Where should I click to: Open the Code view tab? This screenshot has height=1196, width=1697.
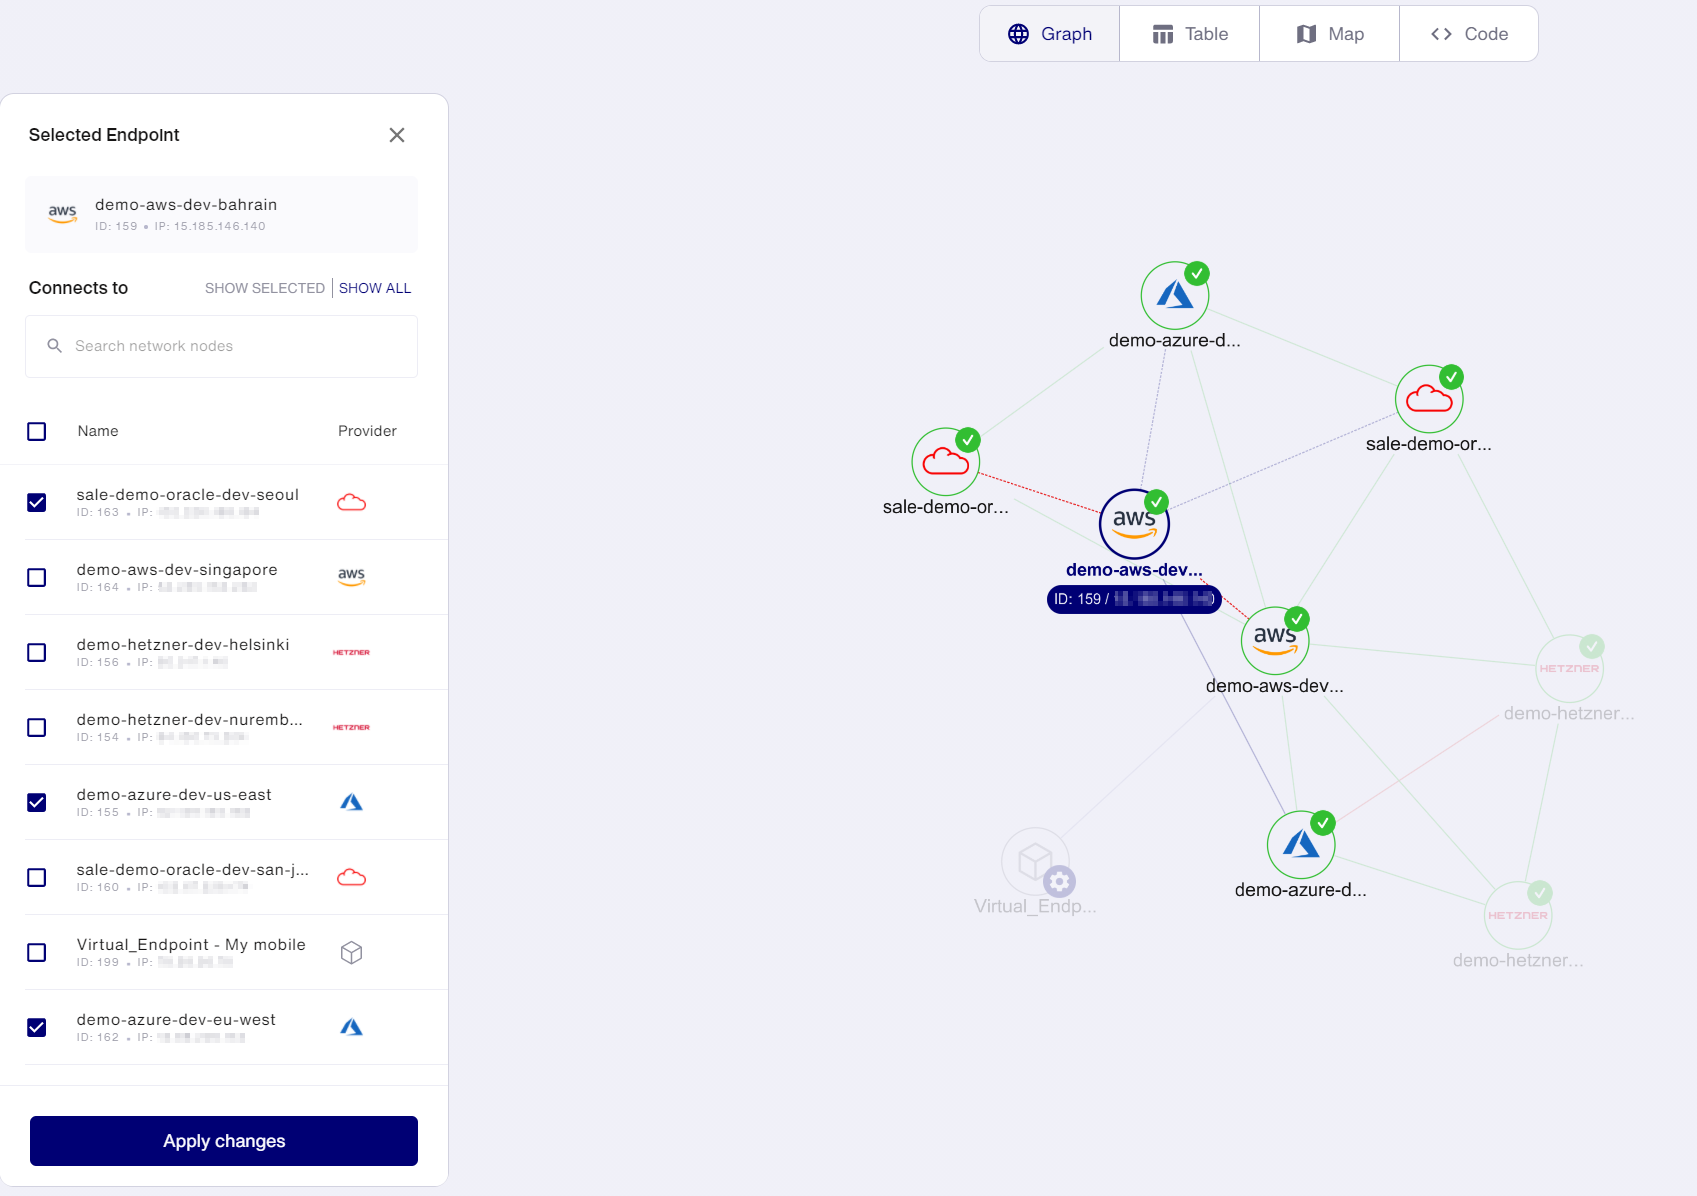pos(1468,34)
